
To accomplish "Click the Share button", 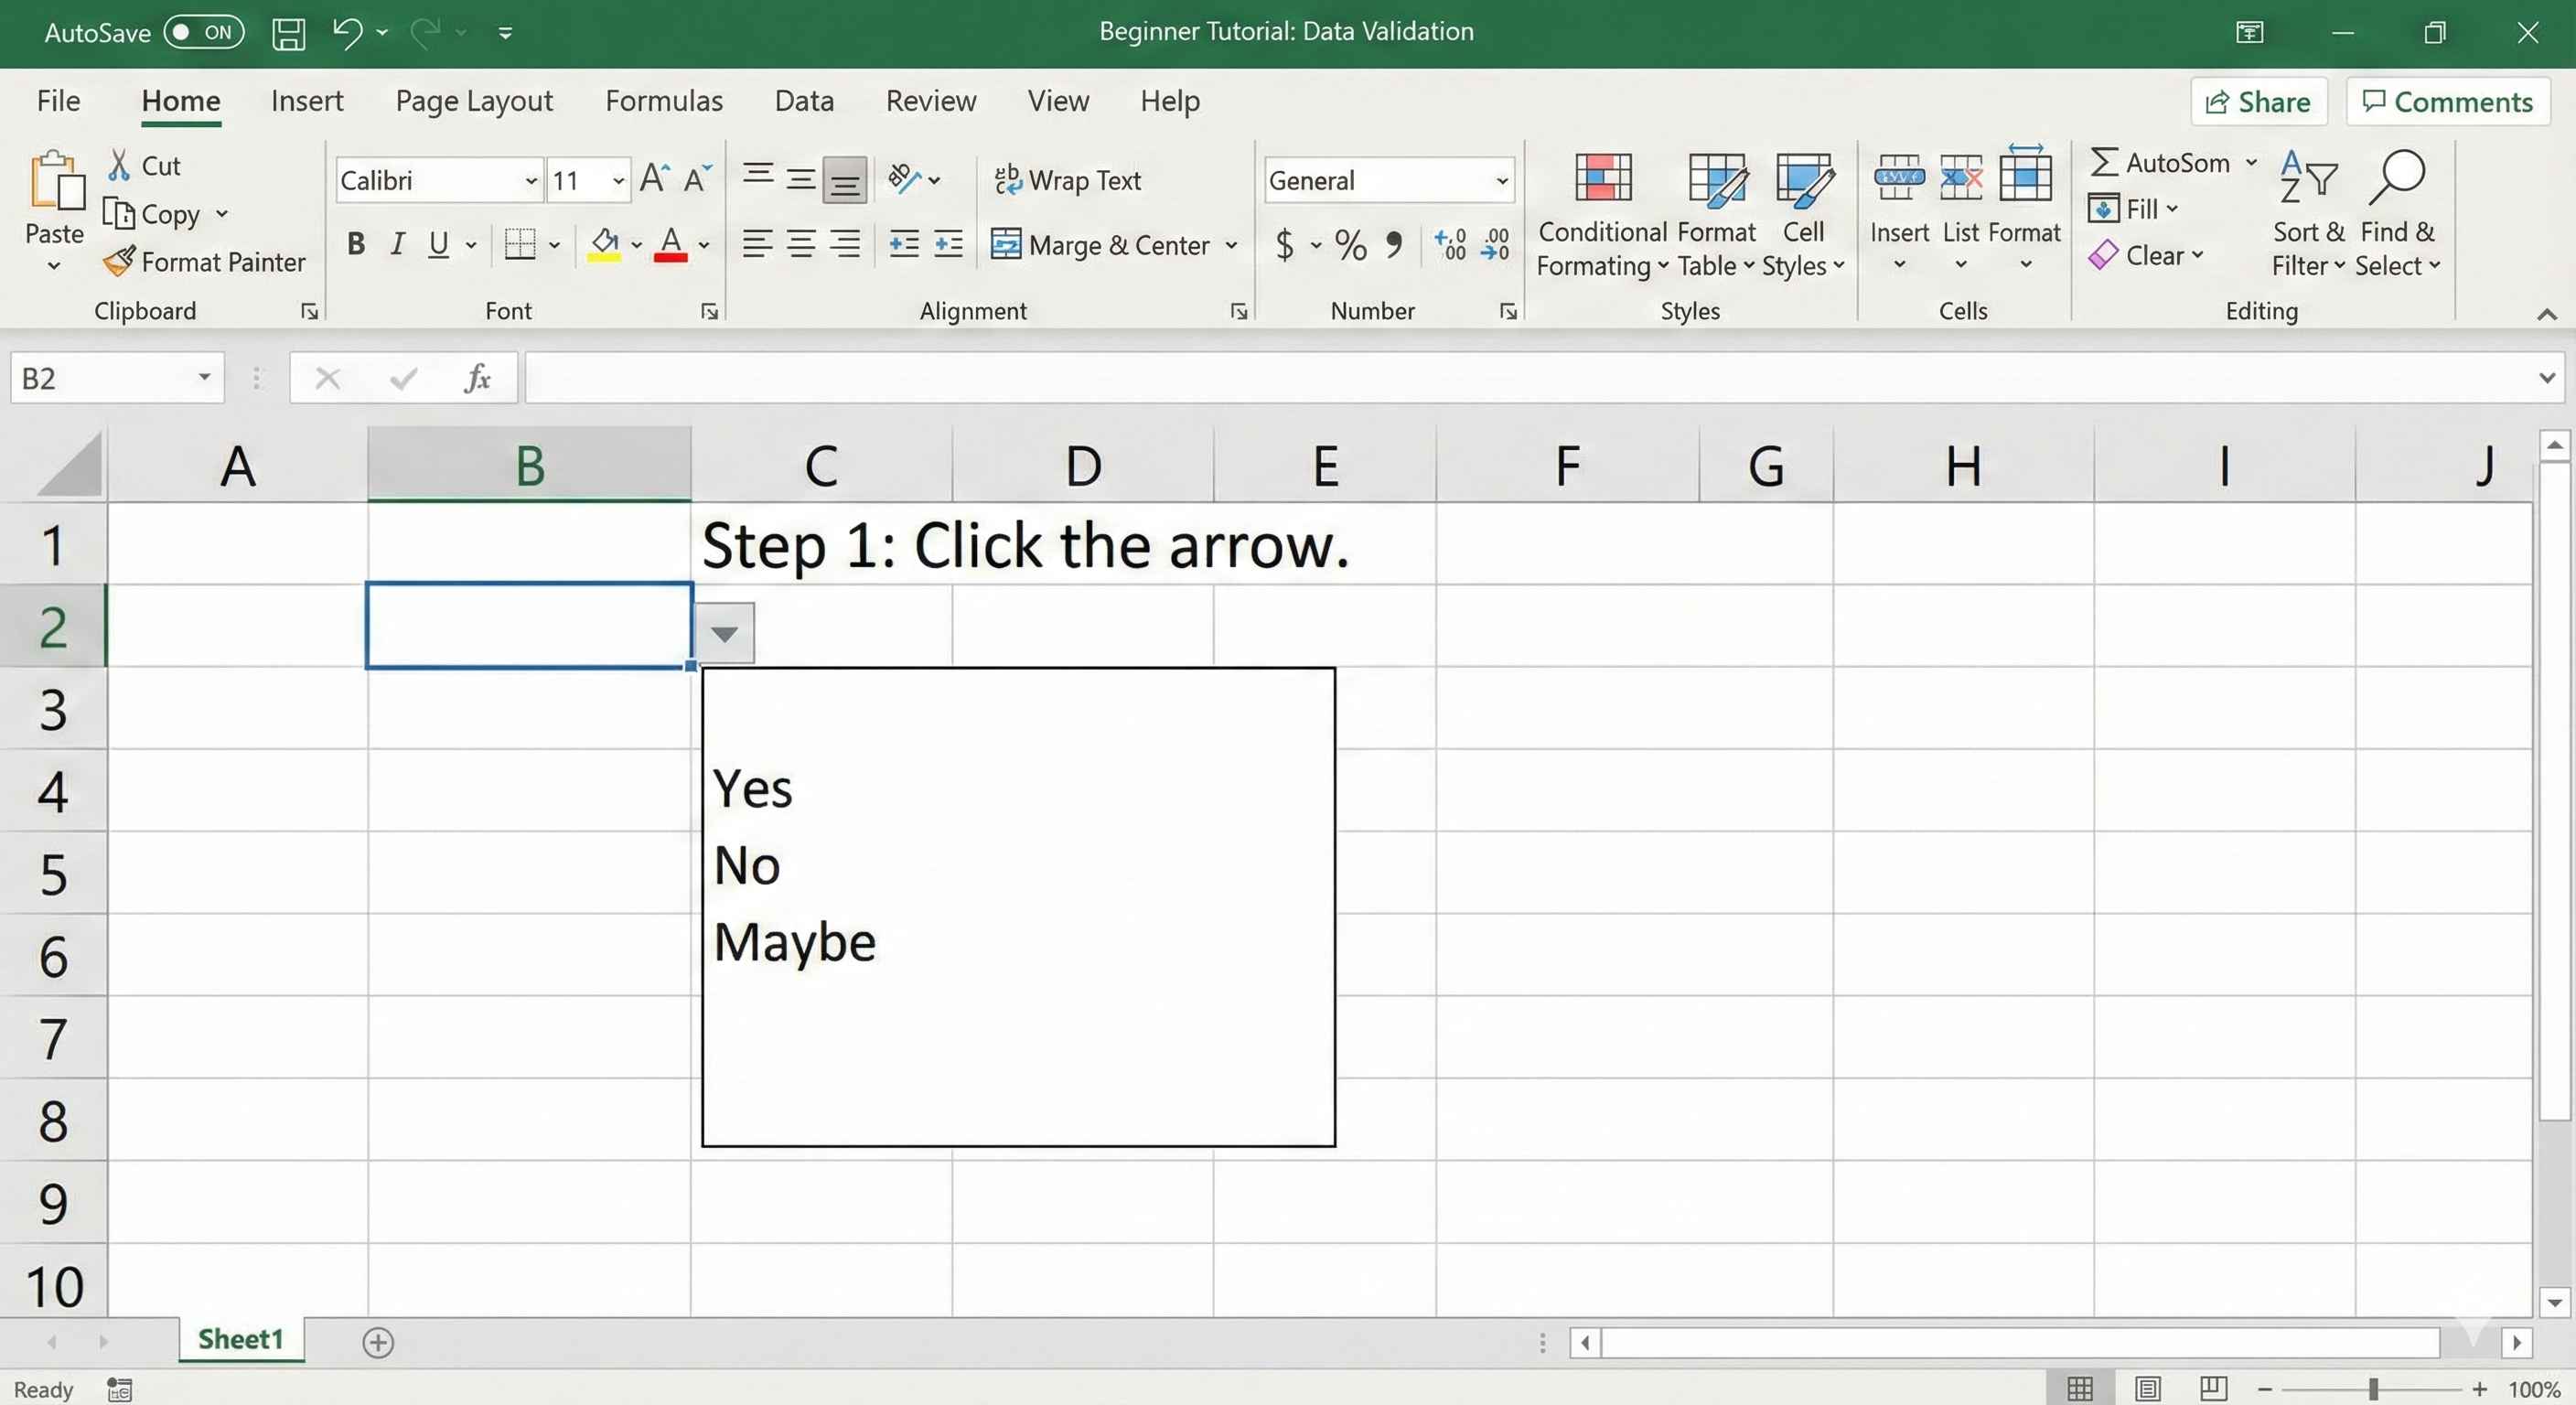I will (2259, 101).
